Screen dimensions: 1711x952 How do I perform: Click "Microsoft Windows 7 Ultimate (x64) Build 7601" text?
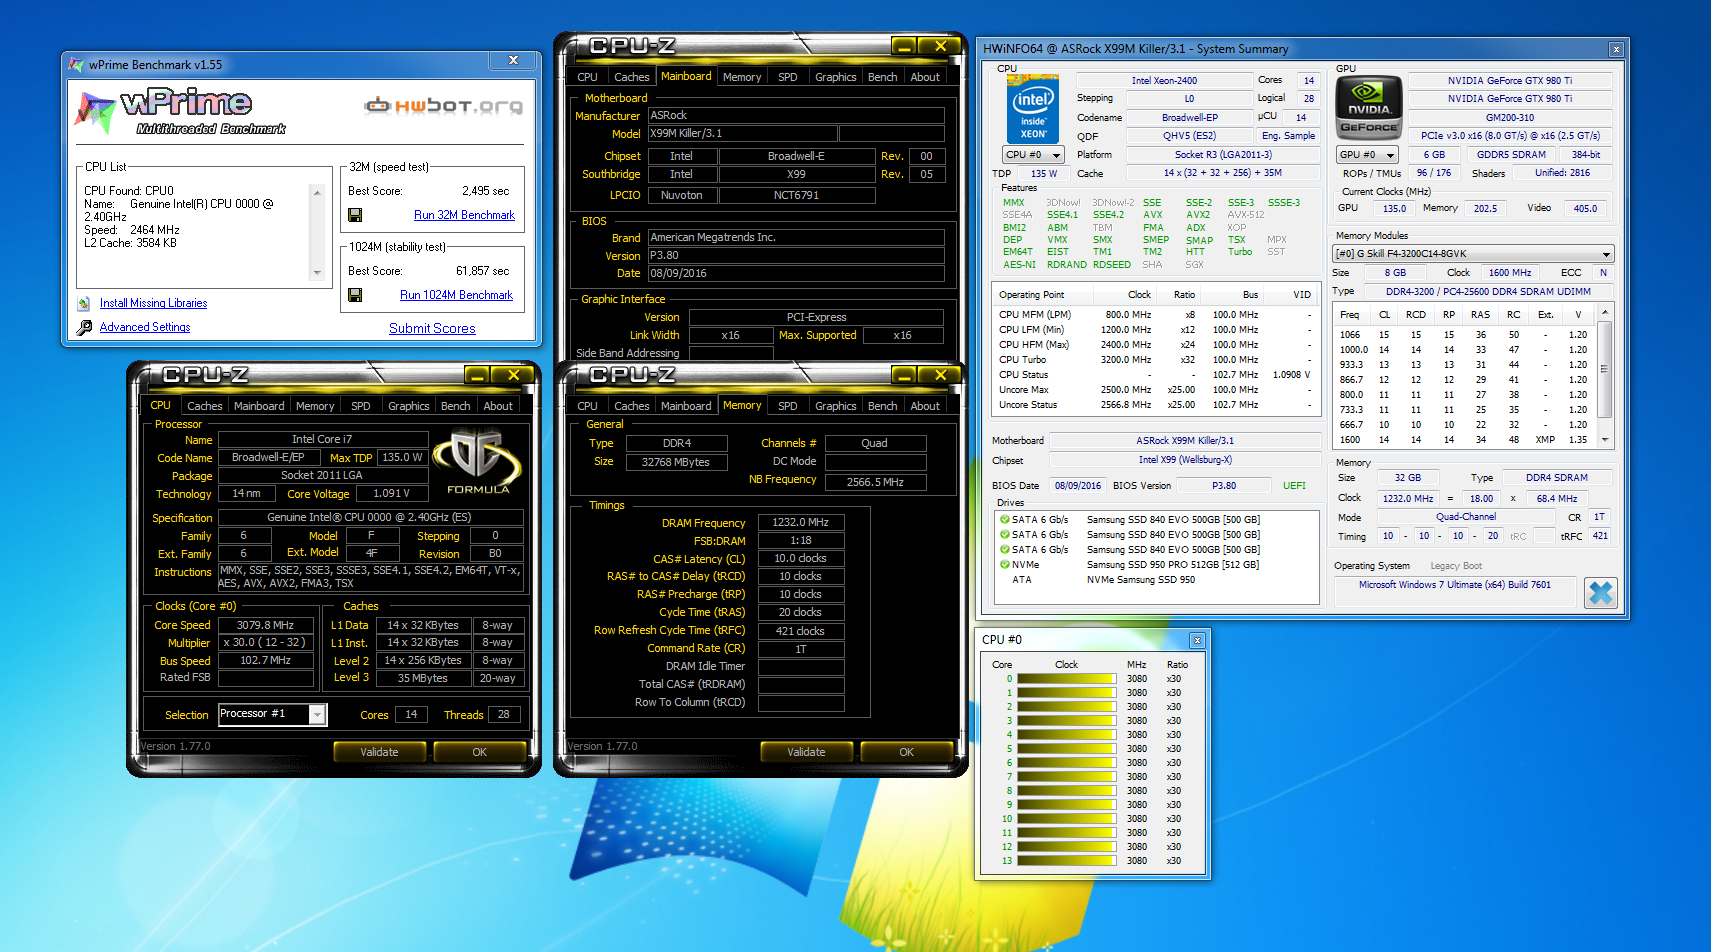coord(1454,585)
